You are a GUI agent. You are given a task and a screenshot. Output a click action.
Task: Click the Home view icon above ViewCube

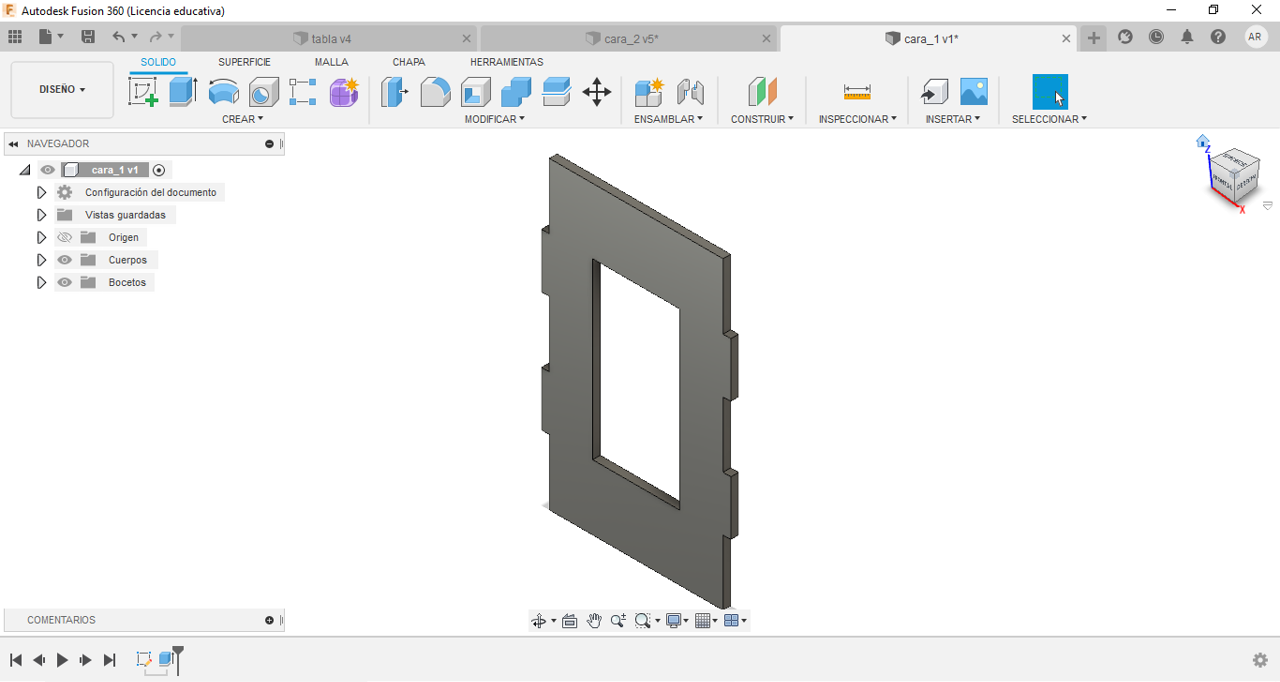click(1203, 142)
